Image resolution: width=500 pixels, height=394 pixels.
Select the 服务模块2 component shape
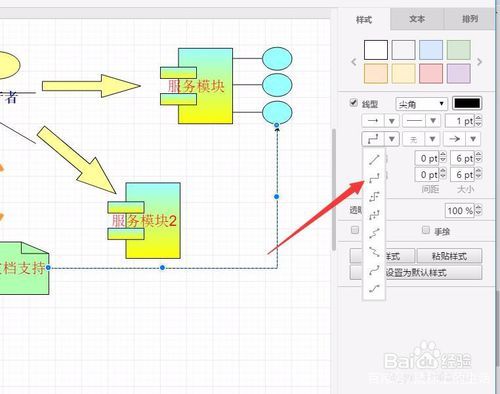pyautogui.click(x=144, y=220)
